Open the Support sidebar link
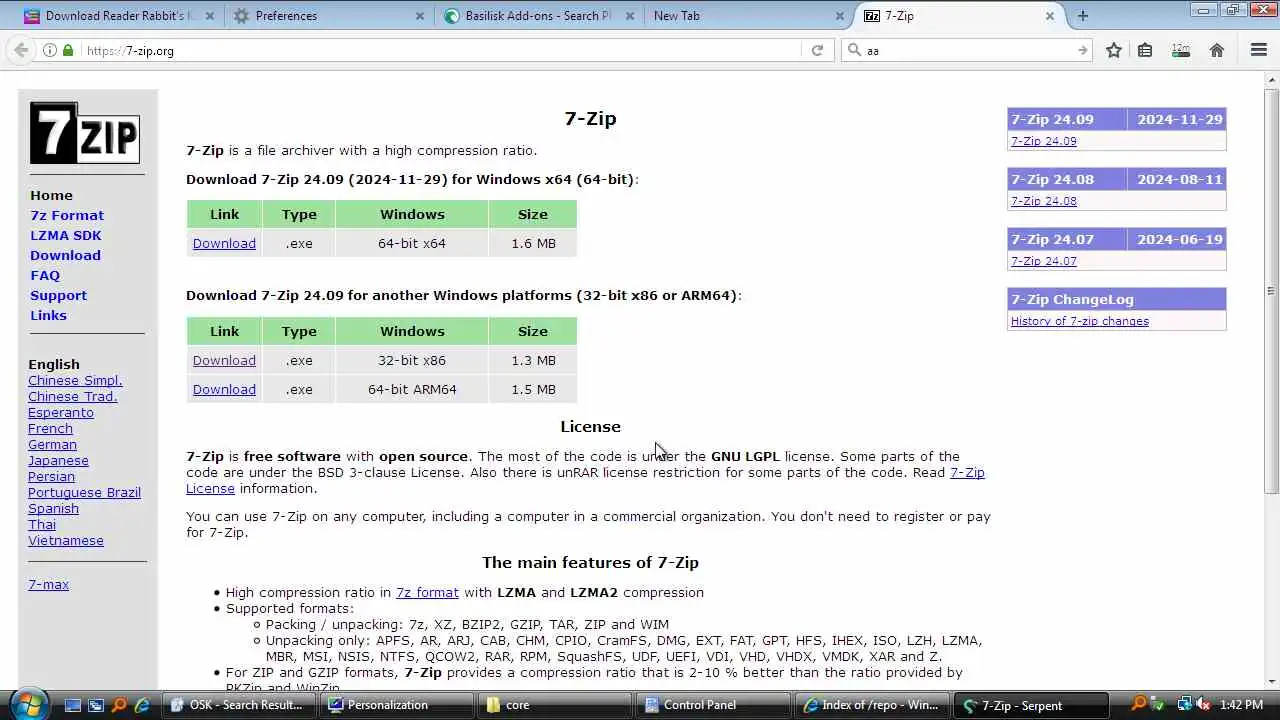 (58, 295)
